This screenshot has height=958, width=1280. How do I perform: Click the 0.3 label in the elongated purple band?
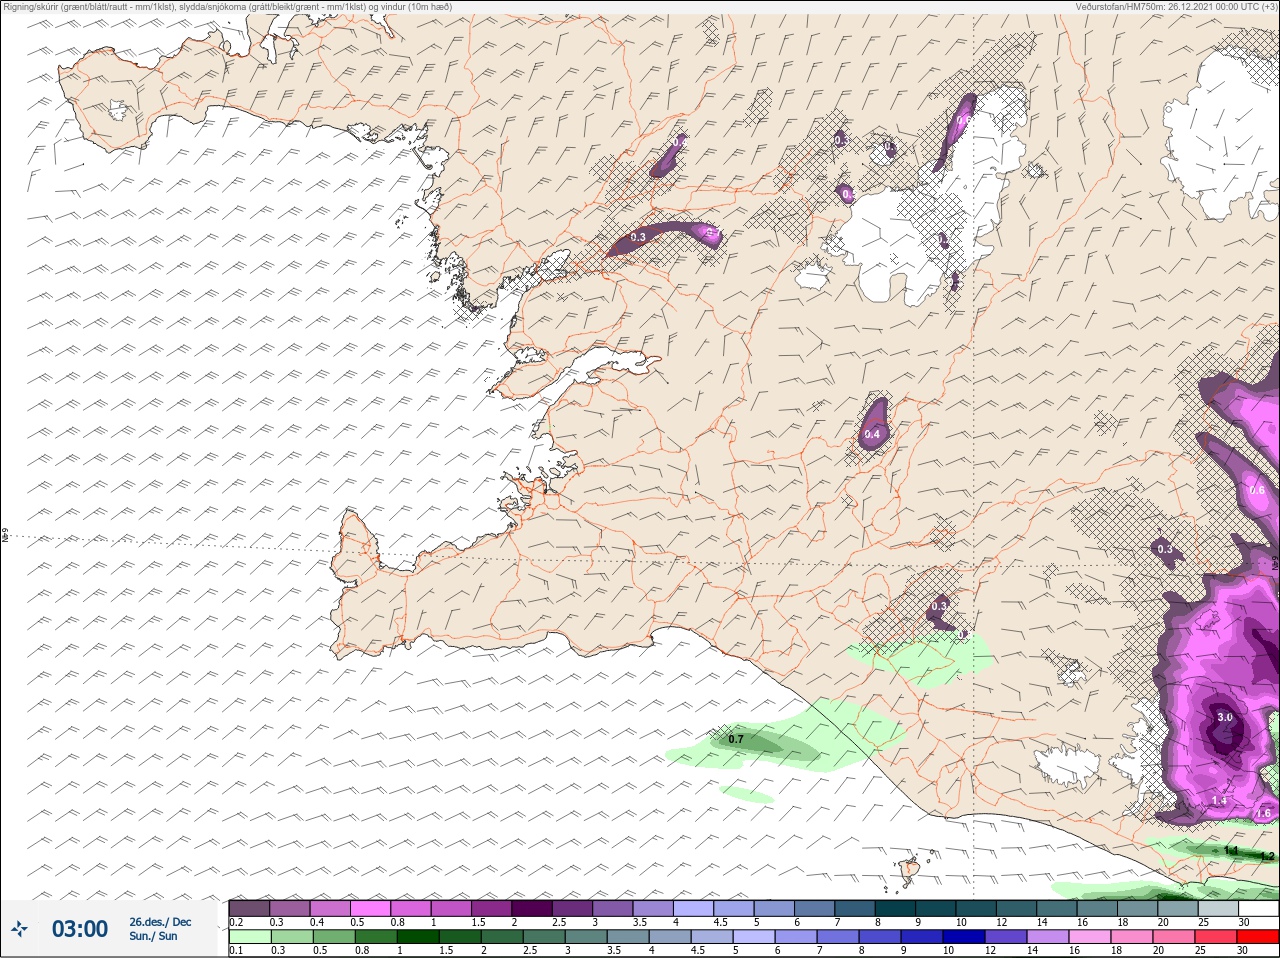point(640,237)
